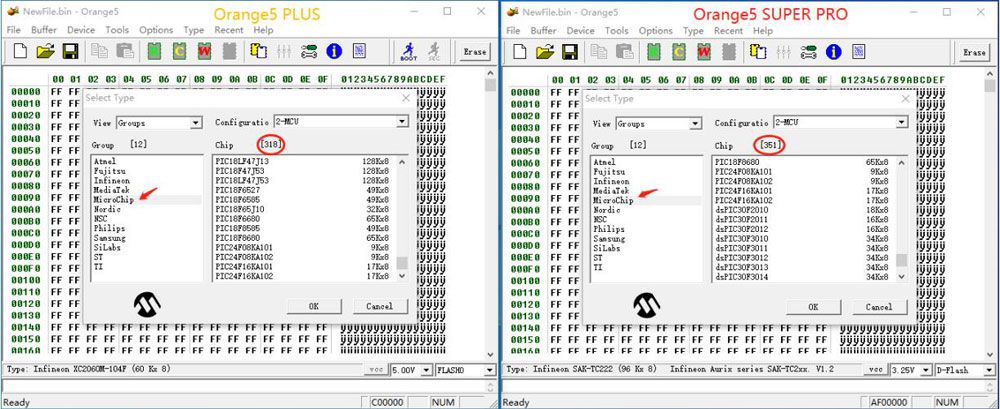Open the blue info icon in Orange5 SUPER PRO
This screenshot has width=1000, height=409.
[833, 51]
